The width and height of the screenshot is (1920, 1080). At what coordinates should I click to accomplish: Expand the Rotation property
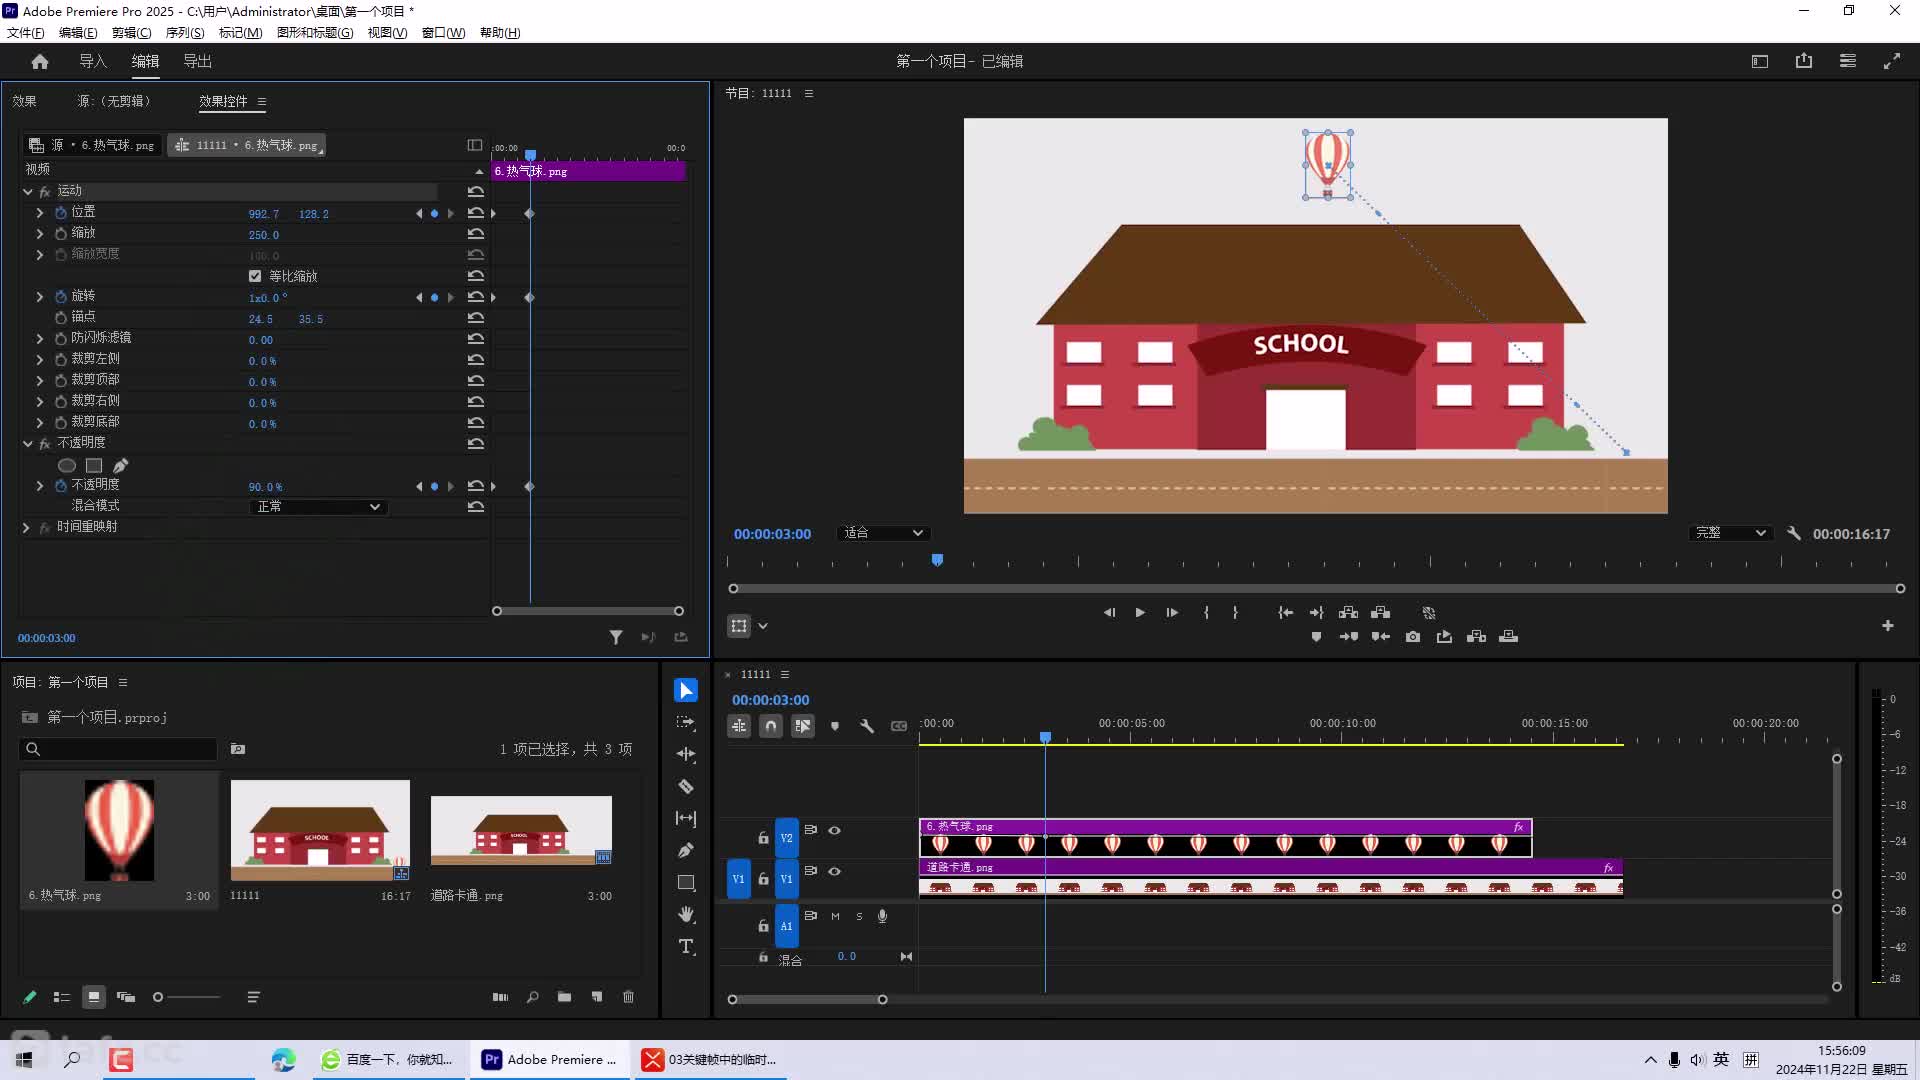click(40, 297)
